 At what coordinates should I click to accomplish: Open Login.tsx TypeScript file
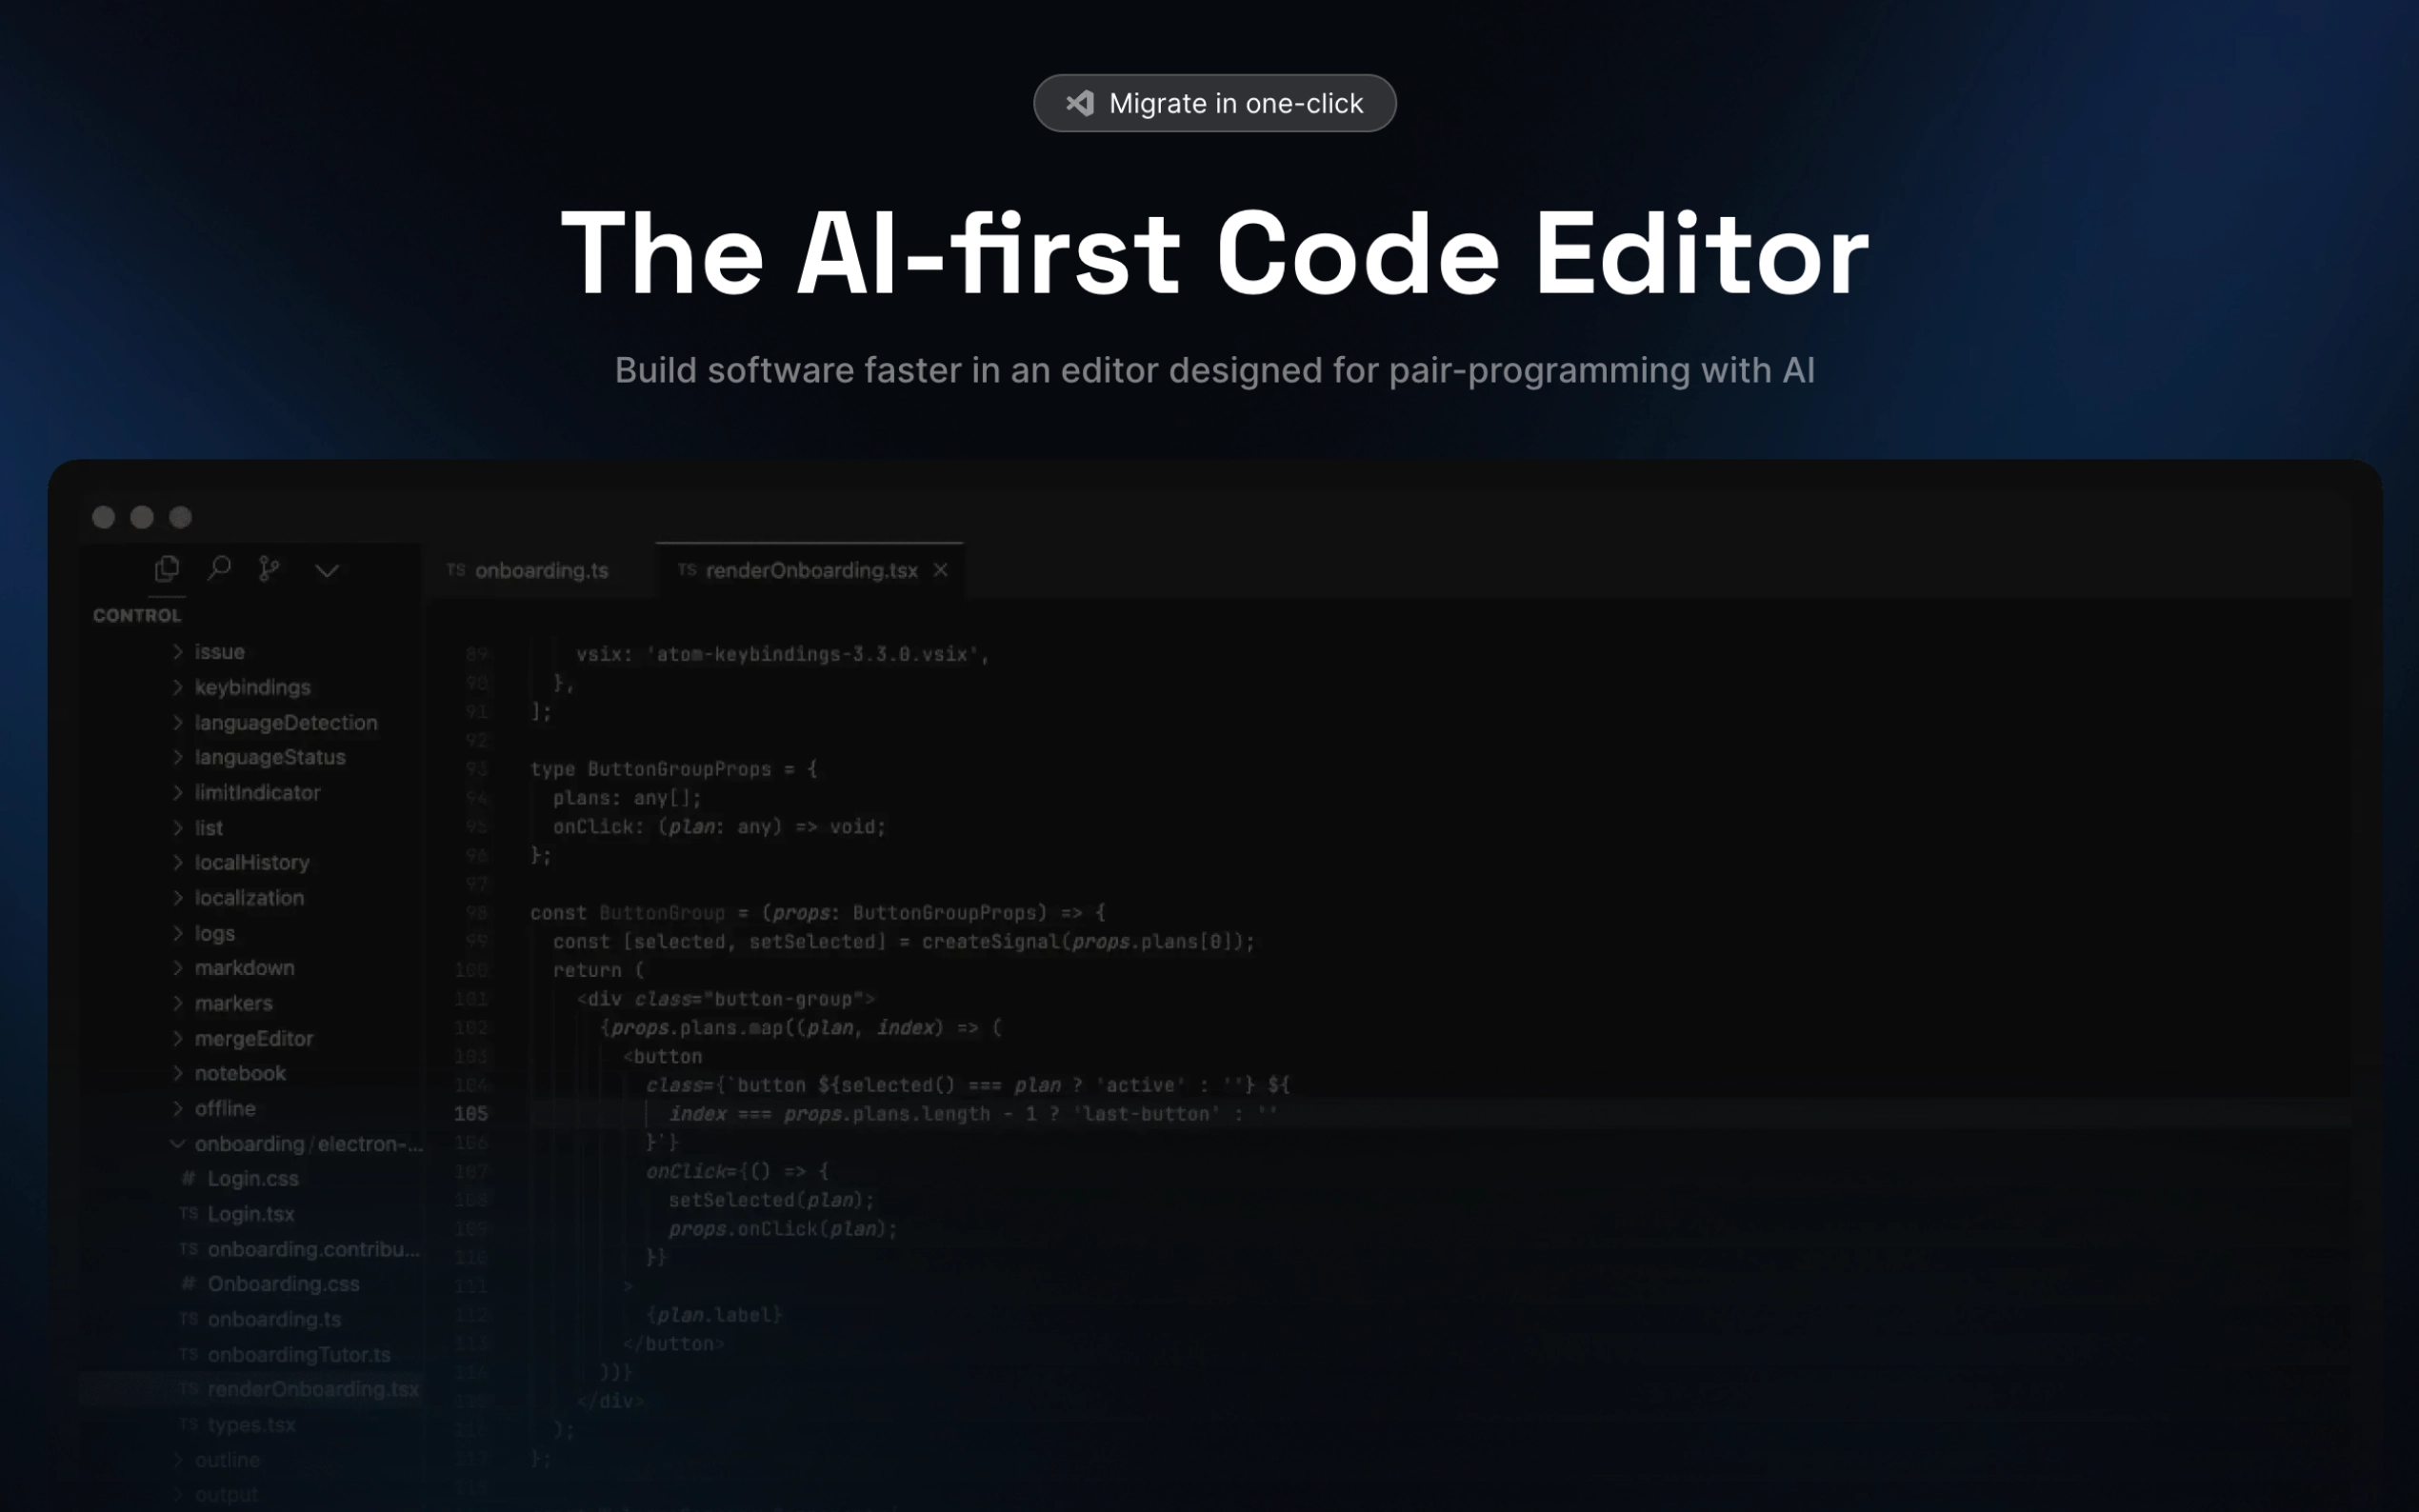point(250,1213)
